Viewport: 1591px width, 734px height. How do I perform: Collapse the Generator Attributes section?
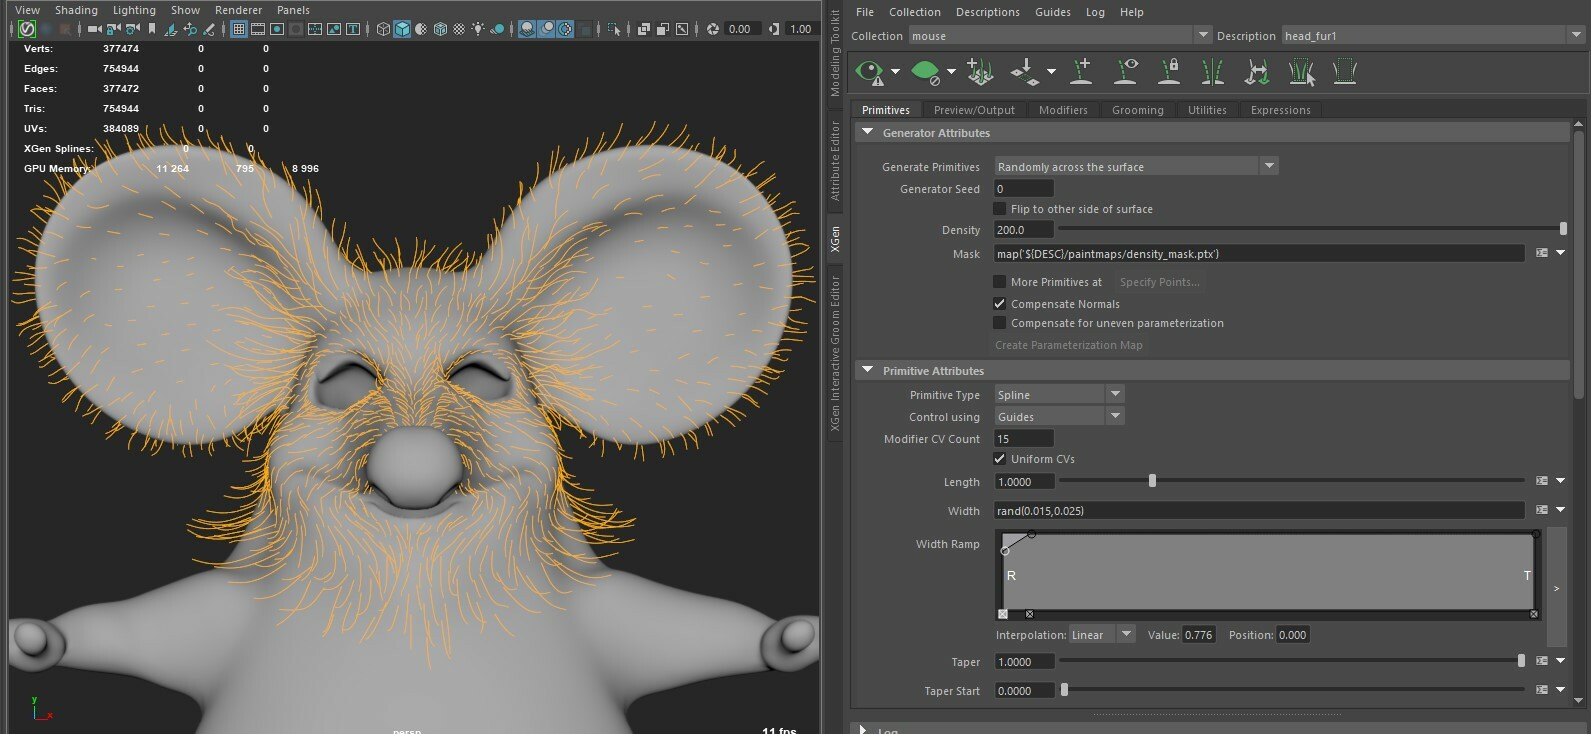(x=868, y=132)
